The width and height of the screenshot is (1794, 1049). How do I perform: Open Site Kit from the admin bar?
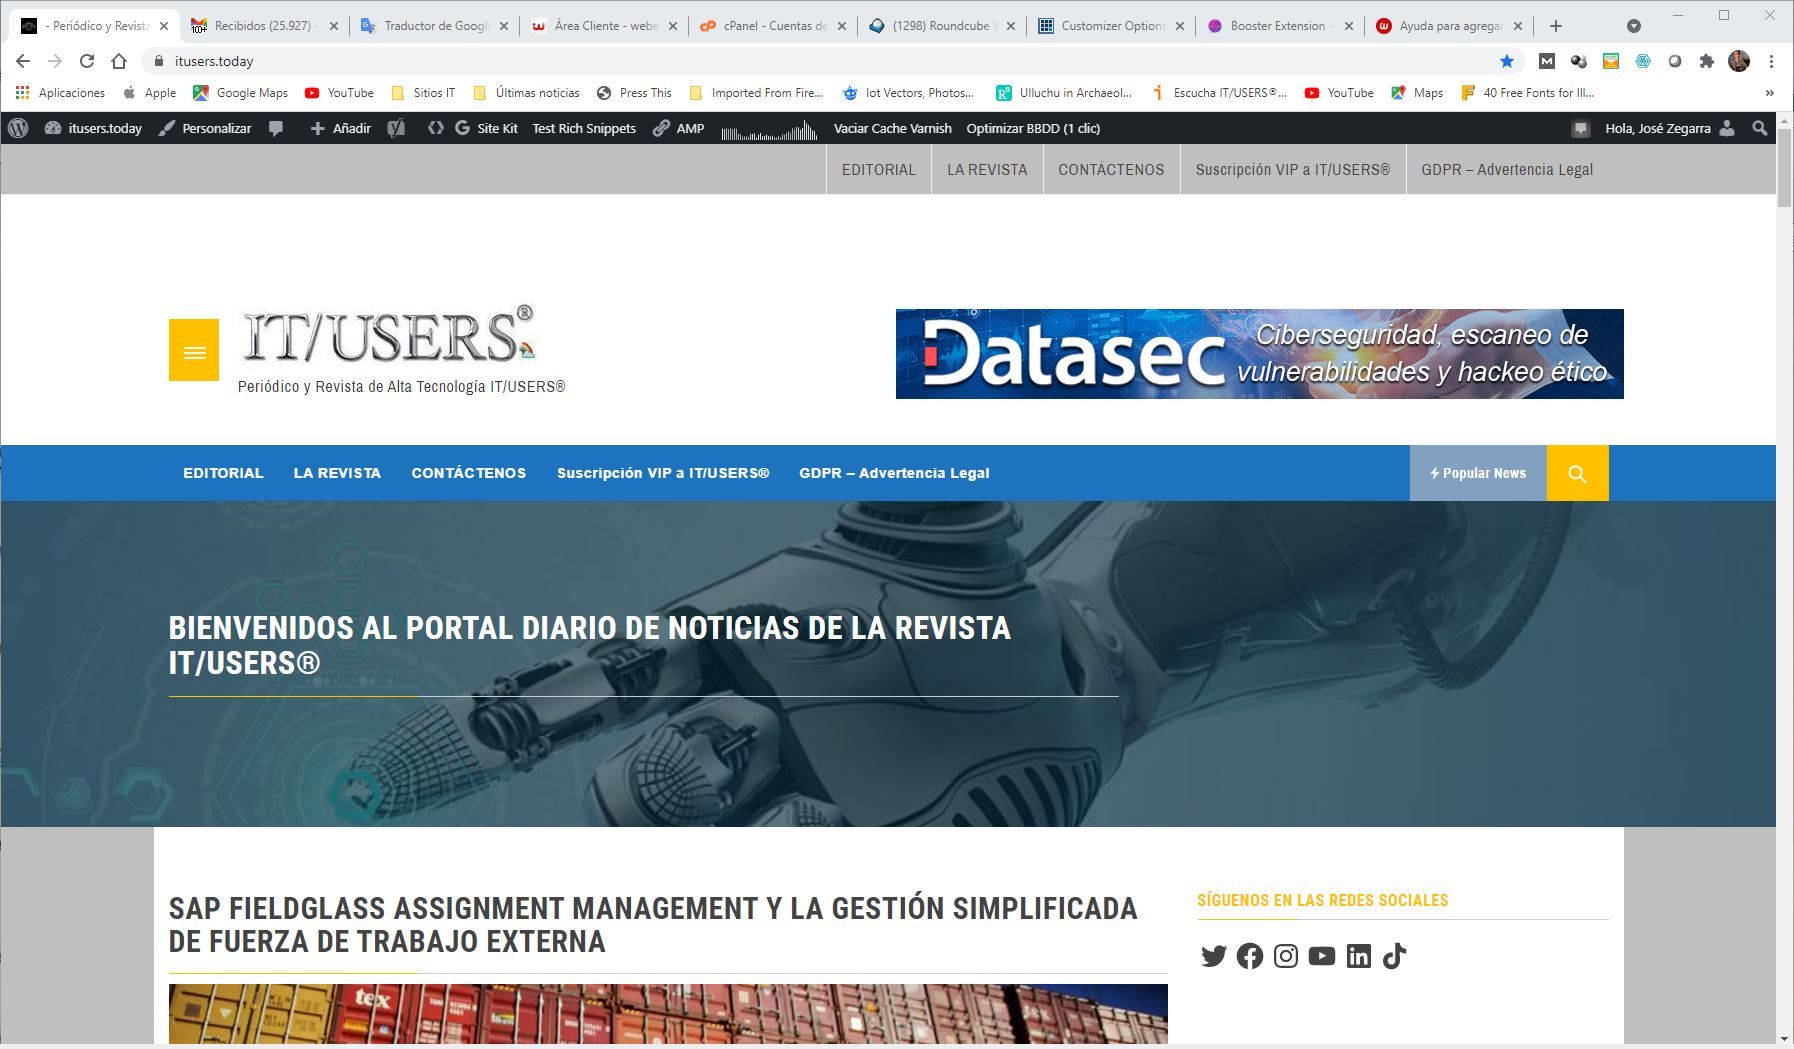coord(486,128)
